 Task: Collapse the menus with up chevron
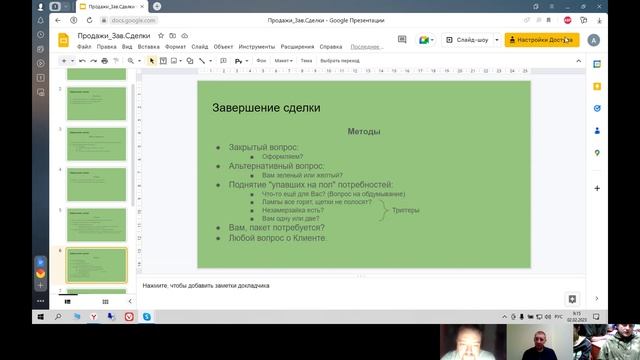[578, 61]
